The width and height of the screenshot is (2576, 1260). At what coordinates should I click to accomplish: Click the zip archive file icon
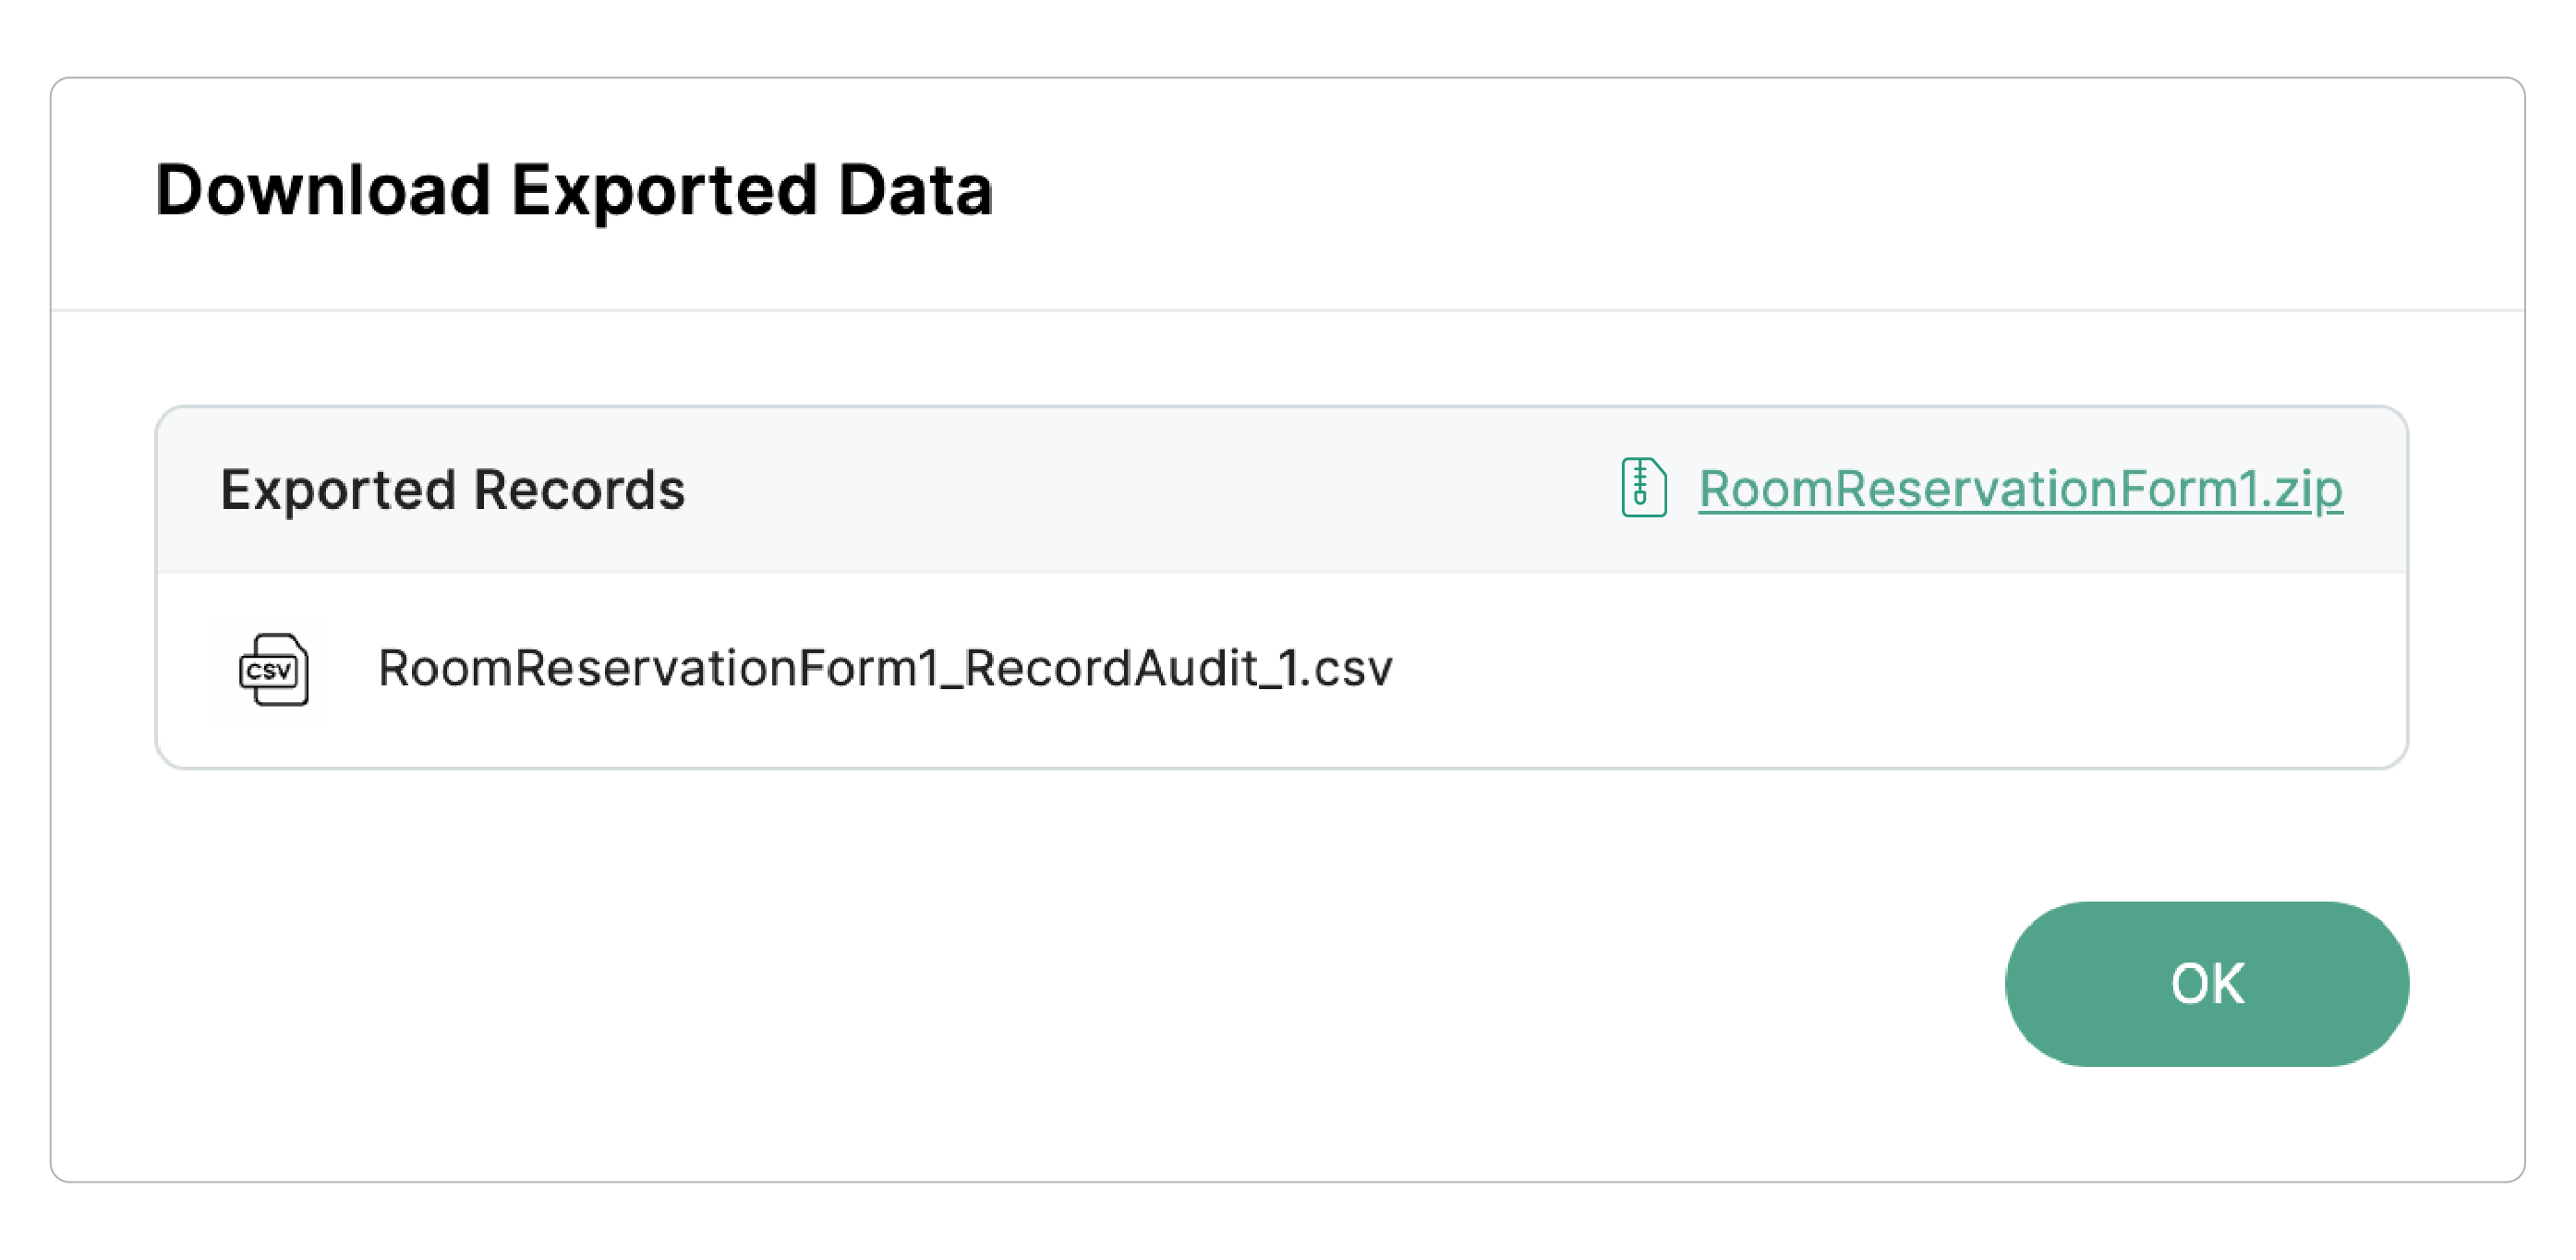pos(1642,488)
